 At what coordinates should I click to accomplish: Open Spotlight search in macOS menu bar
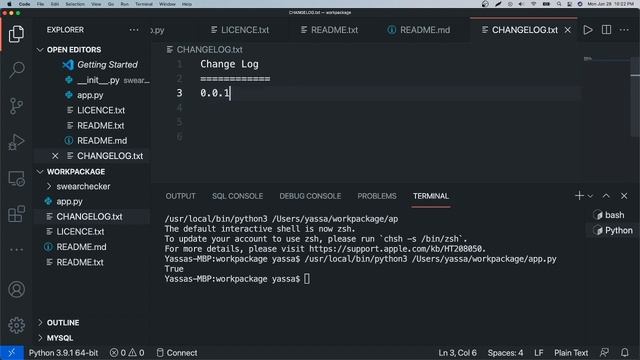point(559,4)
